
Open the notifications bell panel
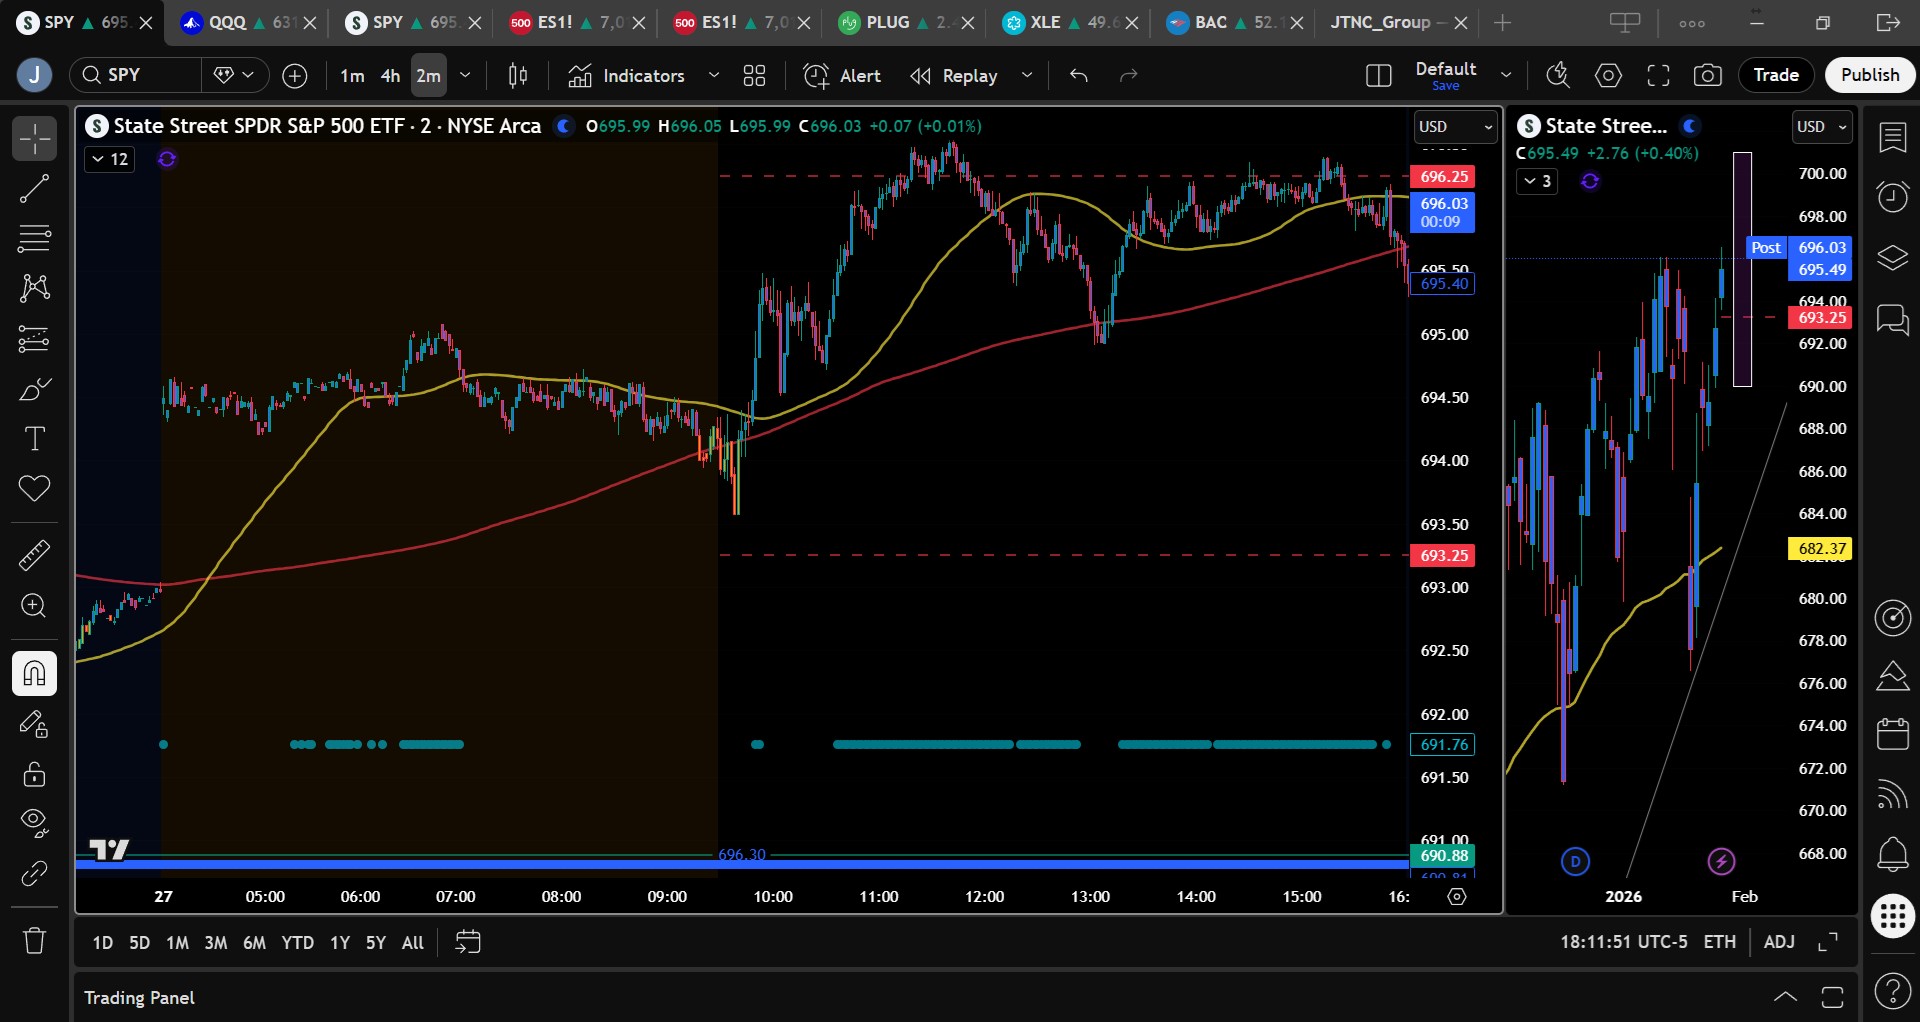click(x=1892, y=853)
